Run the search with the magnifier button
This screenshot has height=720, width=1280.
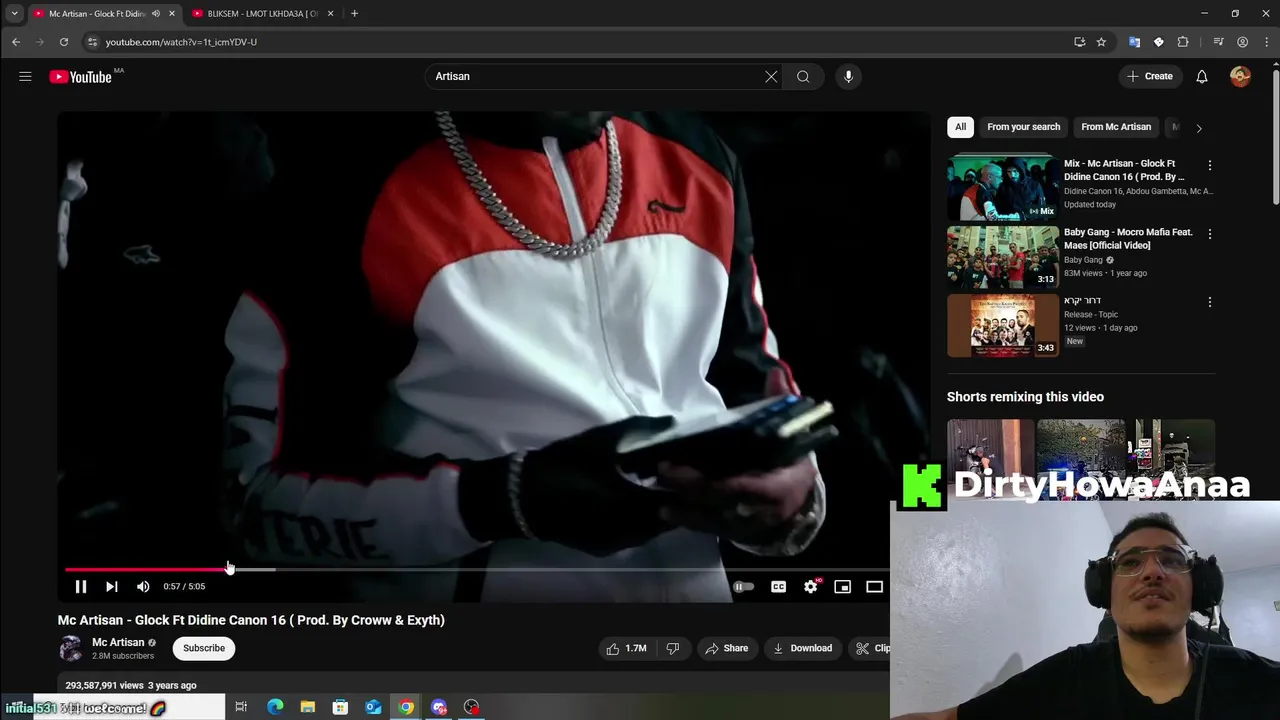tap(803, 76)
